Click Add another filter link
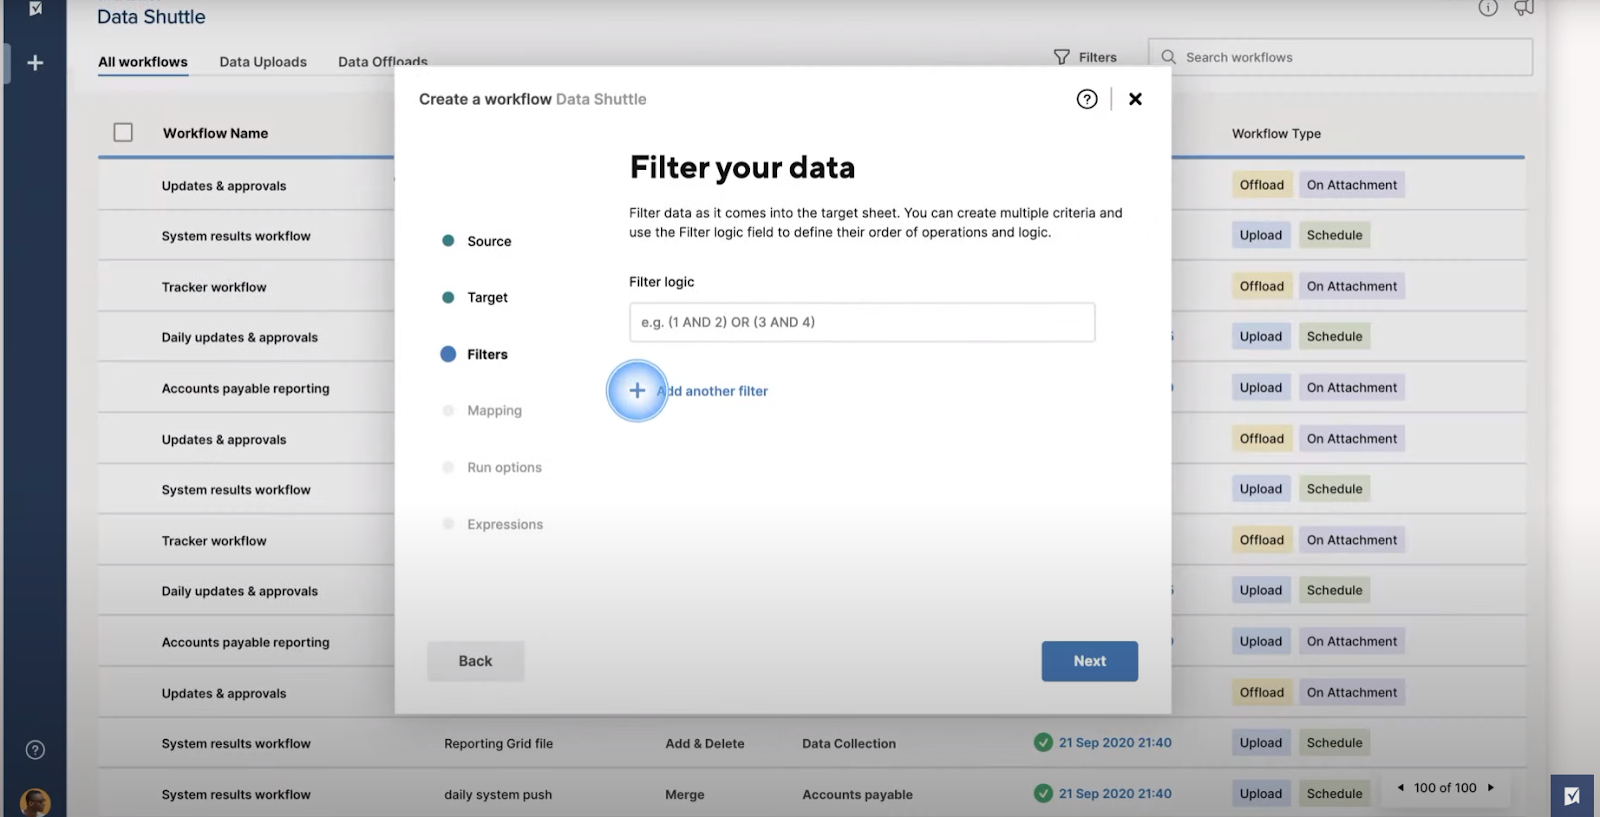1600x817 pixels. 712,391
